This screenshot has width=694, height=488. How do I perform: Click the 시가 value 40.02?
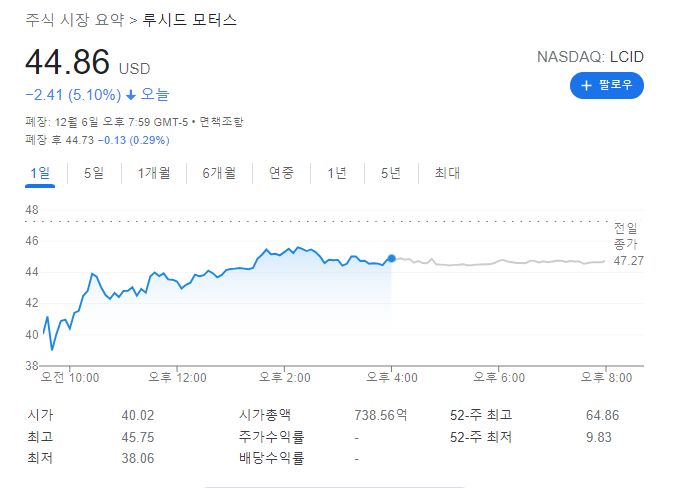tap(138, 415)
